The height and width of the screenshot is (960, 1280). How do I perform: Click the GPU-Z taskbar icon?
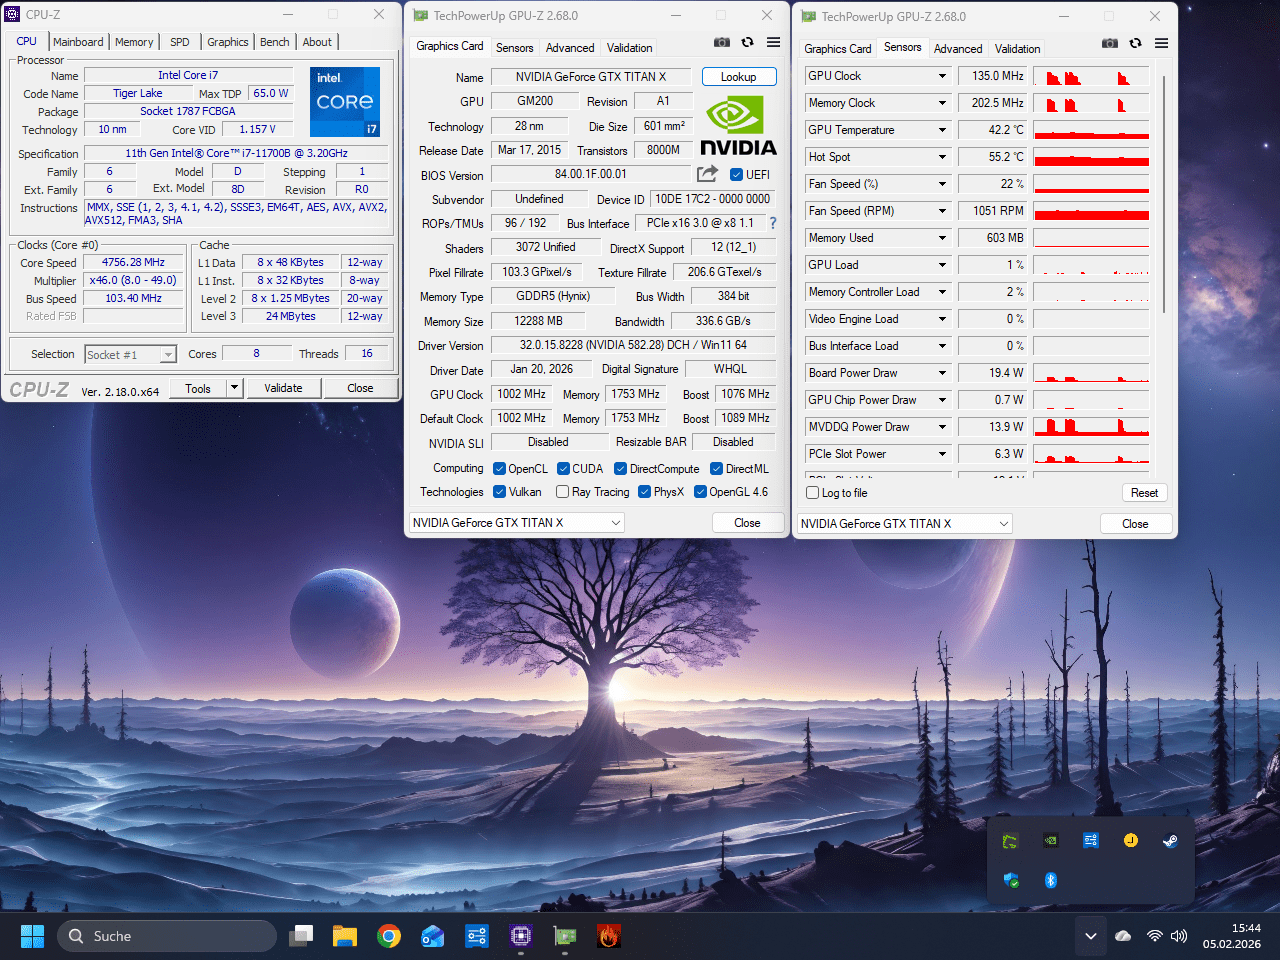click(x=565, y=936)
